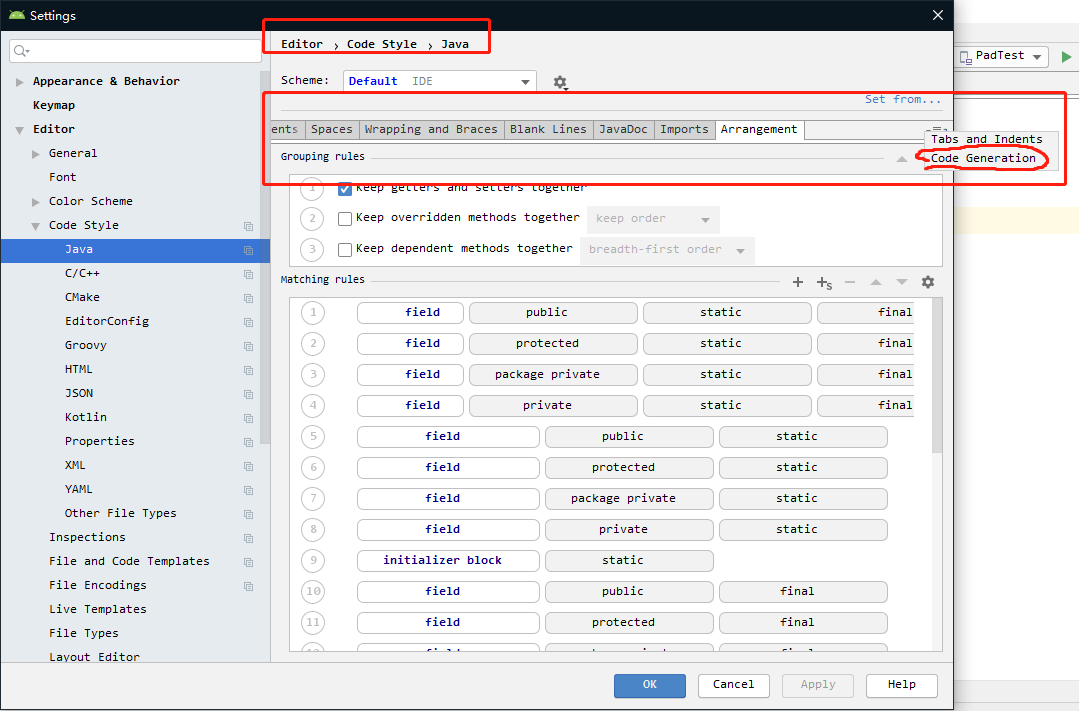1079x711 pixels.
Task: Expand the General tree node
Action: pos(36,154)
